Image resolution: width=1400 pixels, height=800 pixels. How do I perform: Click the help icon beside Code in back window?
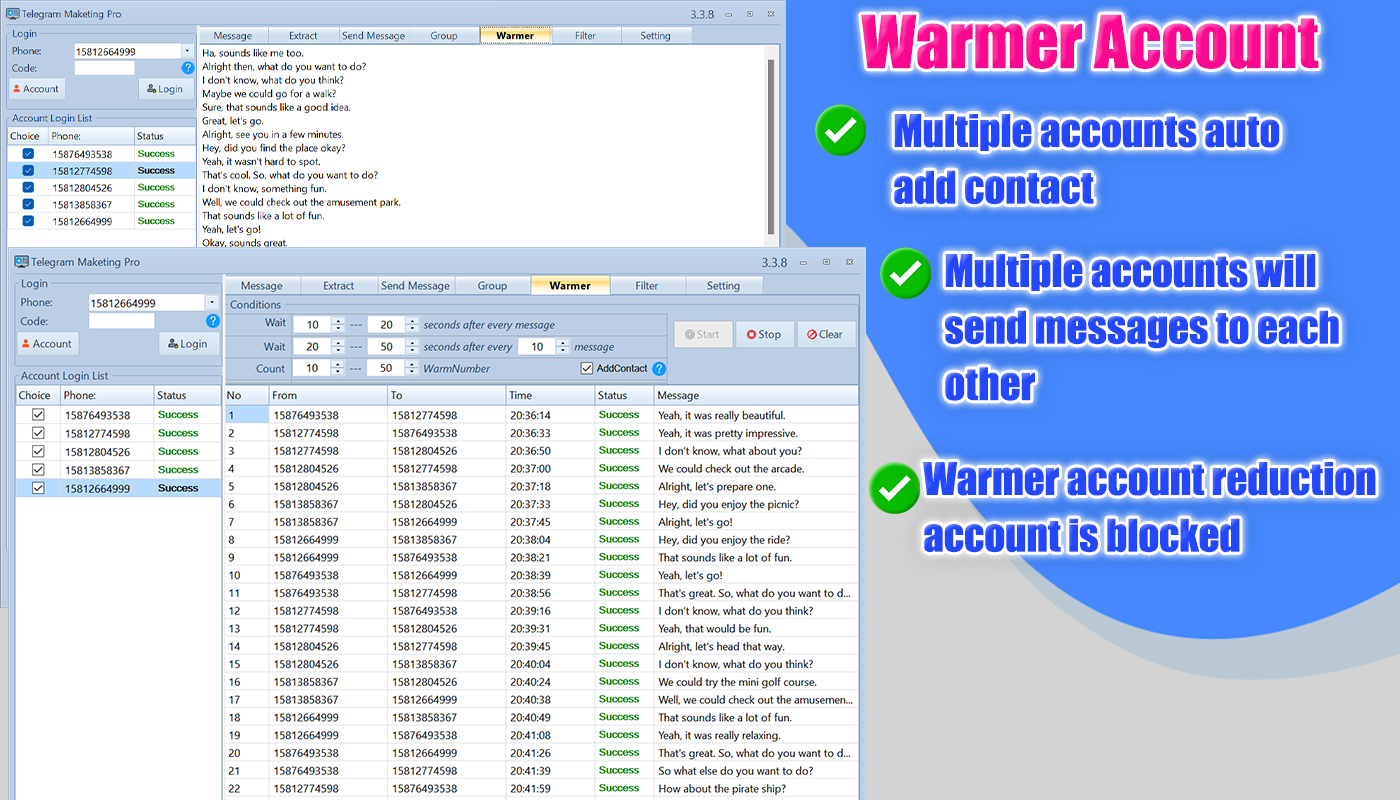click(x=188, y=68)
